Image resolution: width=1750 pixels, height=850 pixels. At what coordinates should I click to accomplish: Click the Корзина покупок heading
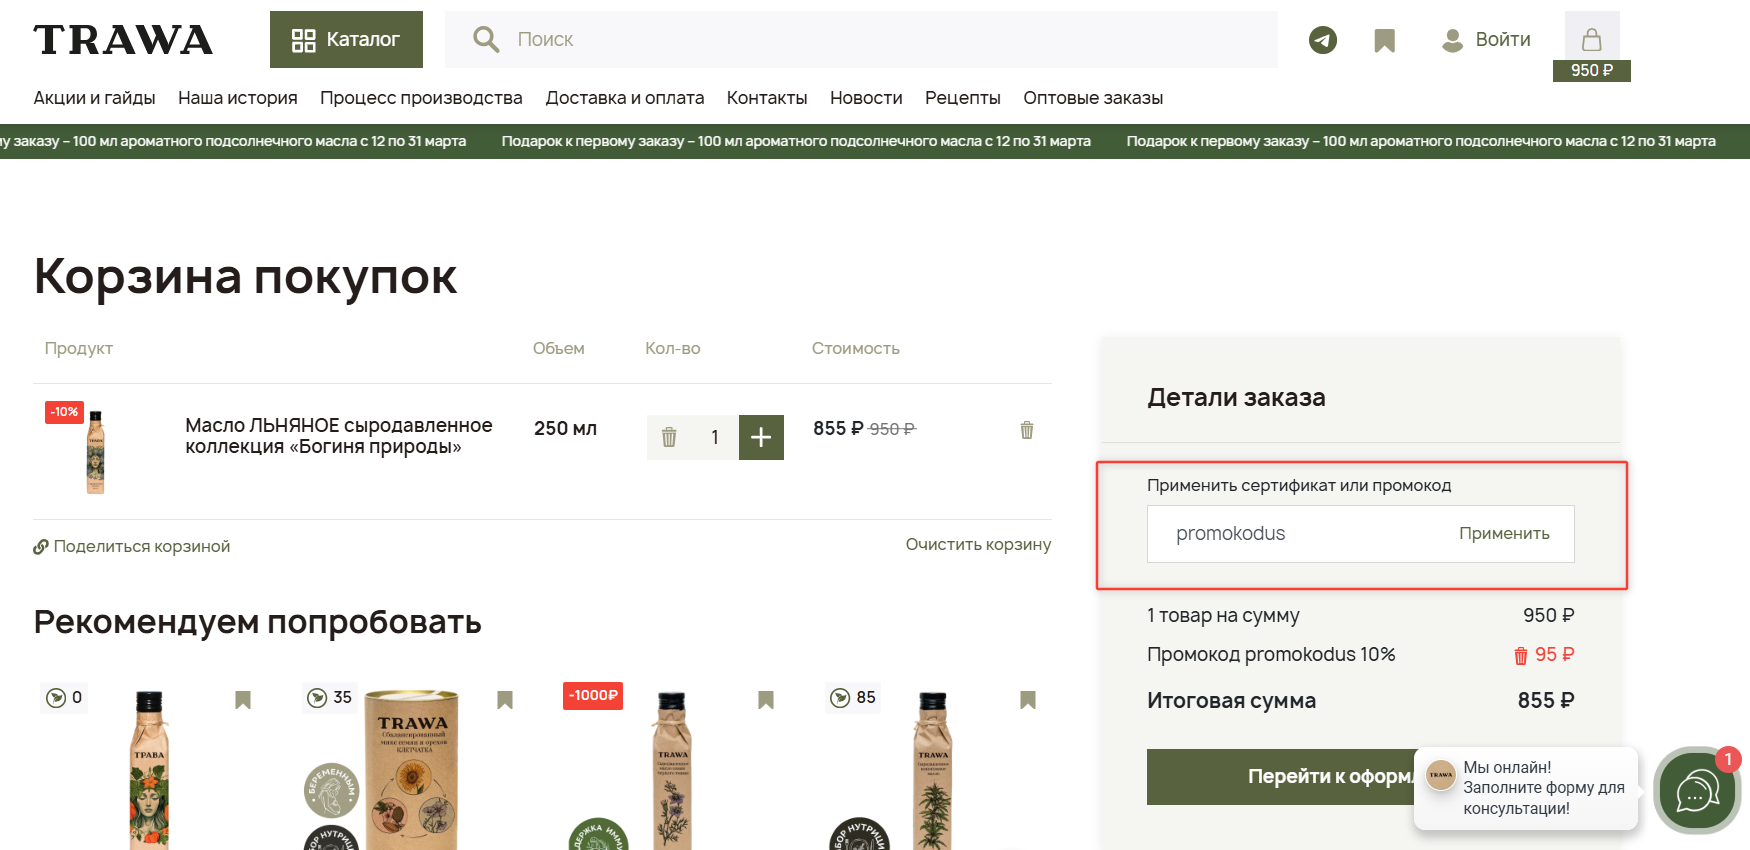click(245, 276)
